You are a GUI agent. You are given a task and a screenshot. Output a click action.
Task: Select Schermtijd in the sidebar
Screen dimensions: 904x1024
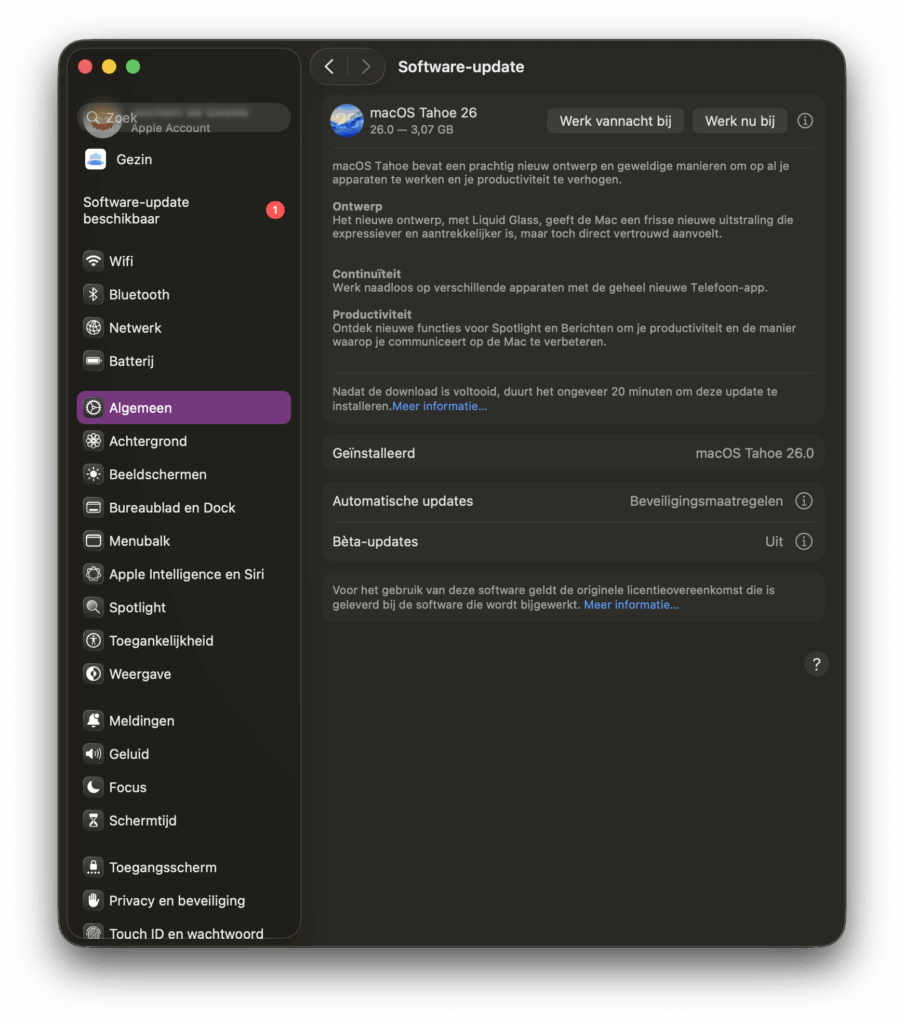[x=184, y=820]
